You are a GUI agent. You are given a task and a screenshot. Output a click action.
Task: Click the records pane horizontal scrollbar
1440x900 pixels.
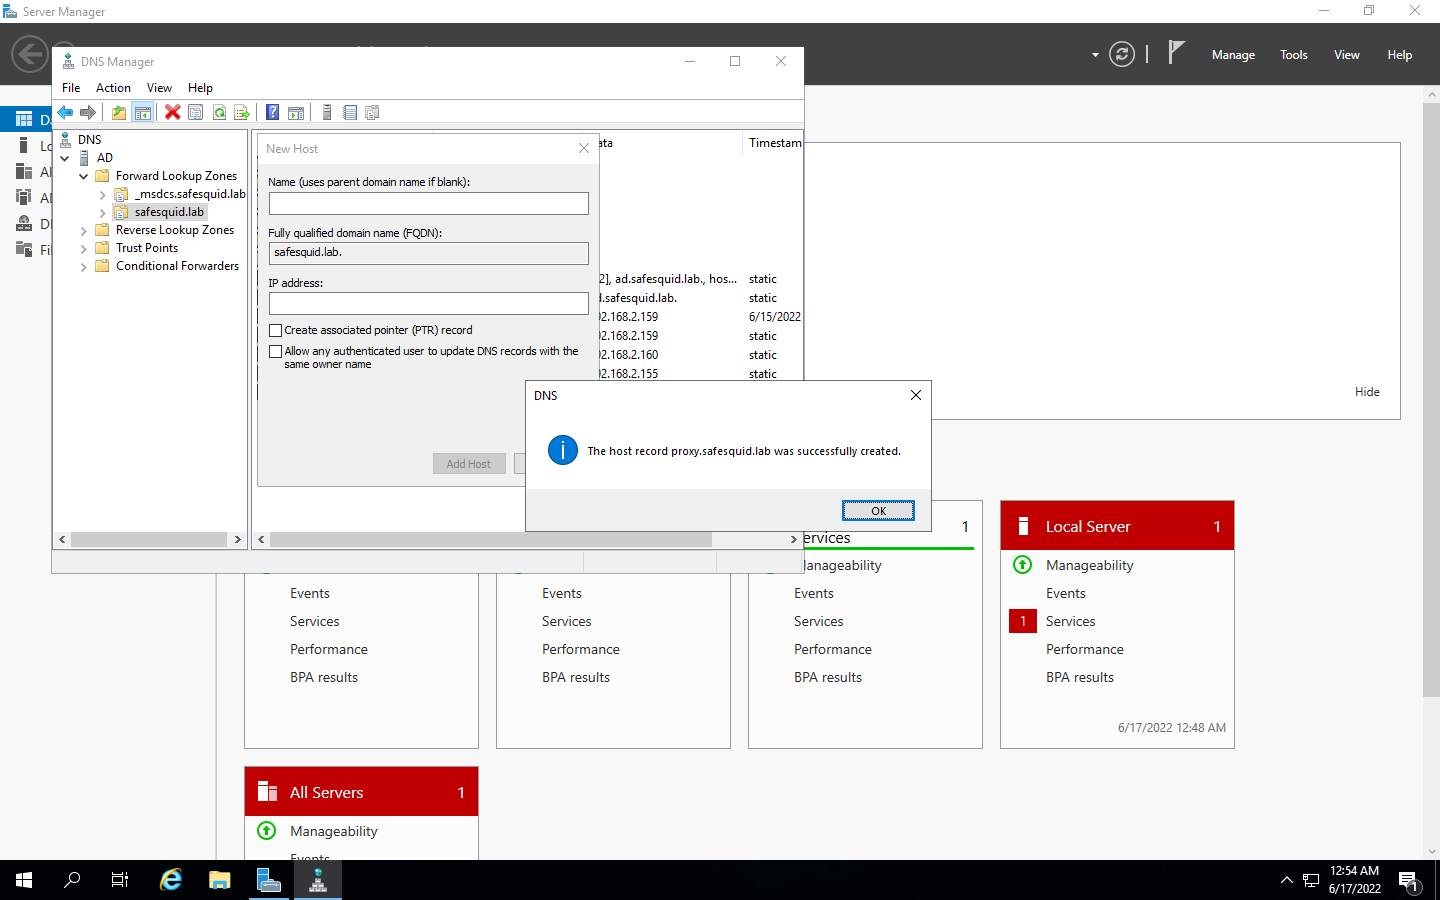[490, 539]
